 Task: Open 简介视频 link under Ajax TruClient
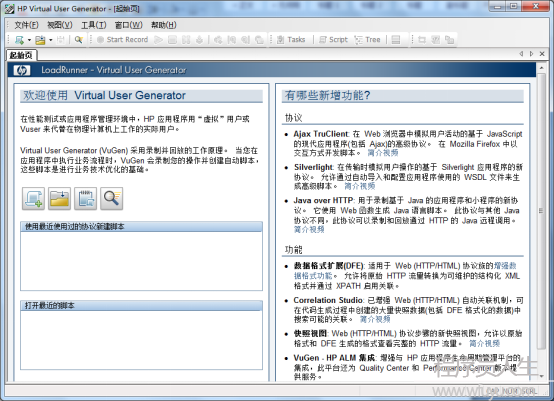(383, 153)
